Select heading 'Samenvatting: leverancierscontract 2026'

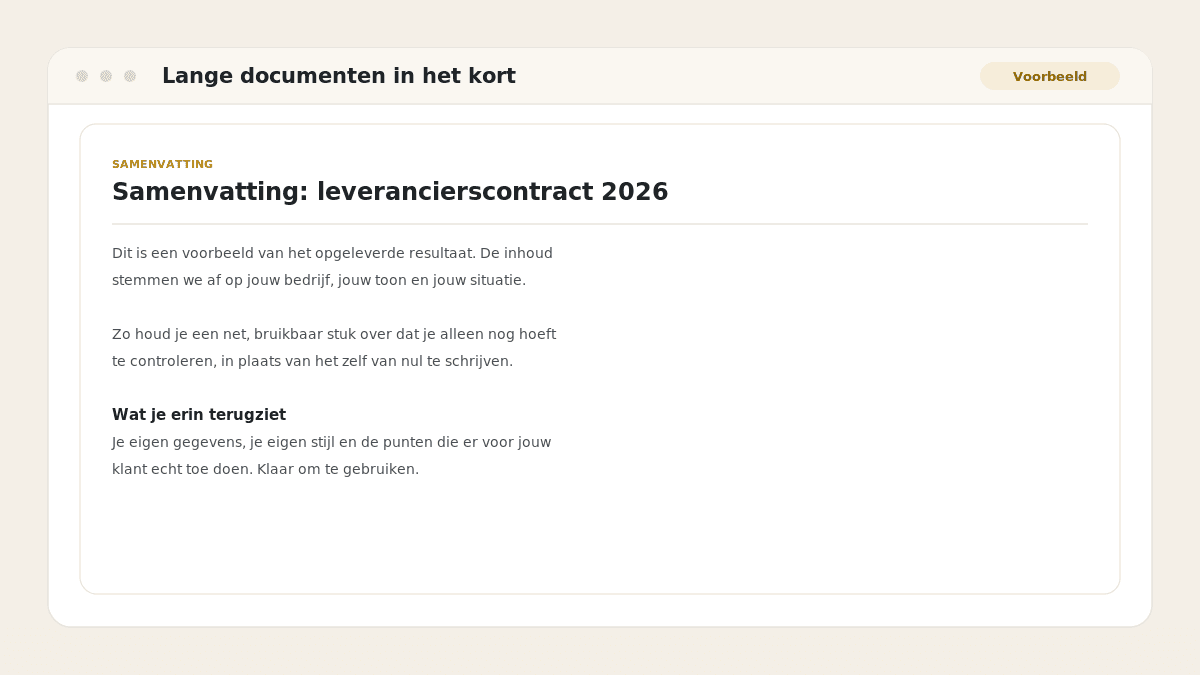click(390, 192)
